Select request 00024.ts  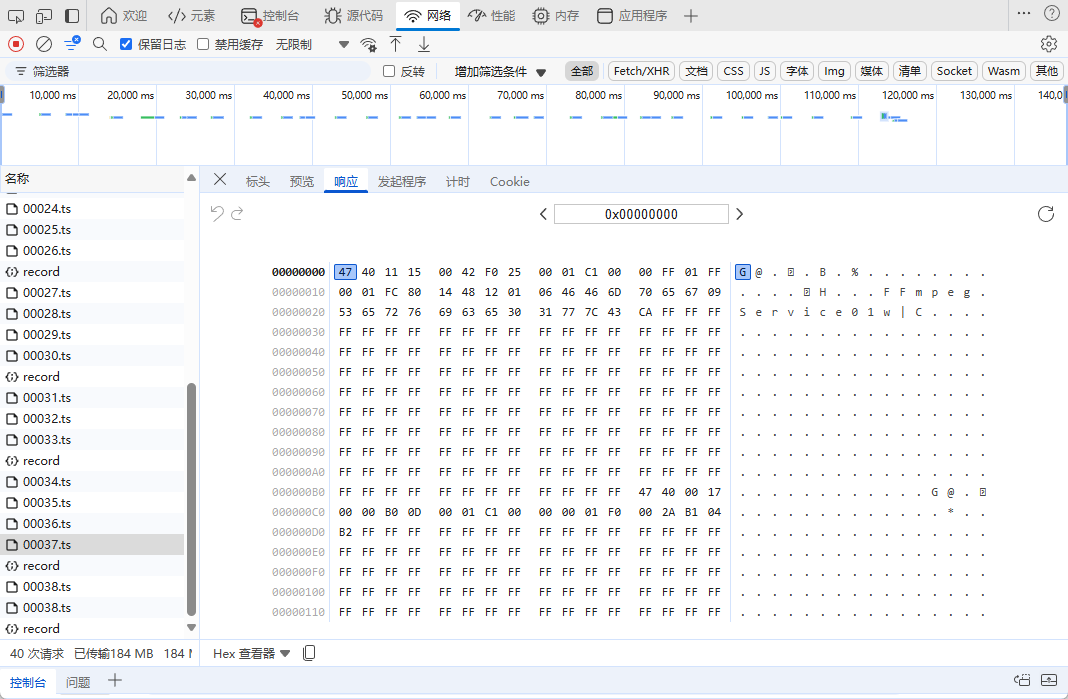pos(92,208)
